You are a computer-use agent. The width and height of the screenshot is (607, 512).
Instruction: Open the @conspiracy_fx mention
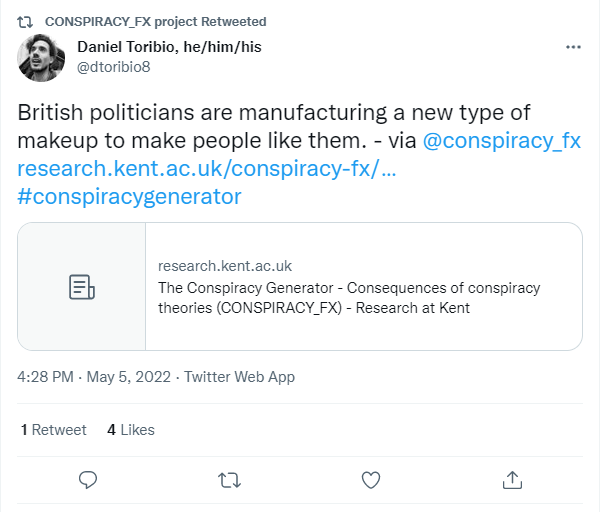coord(502,142)
